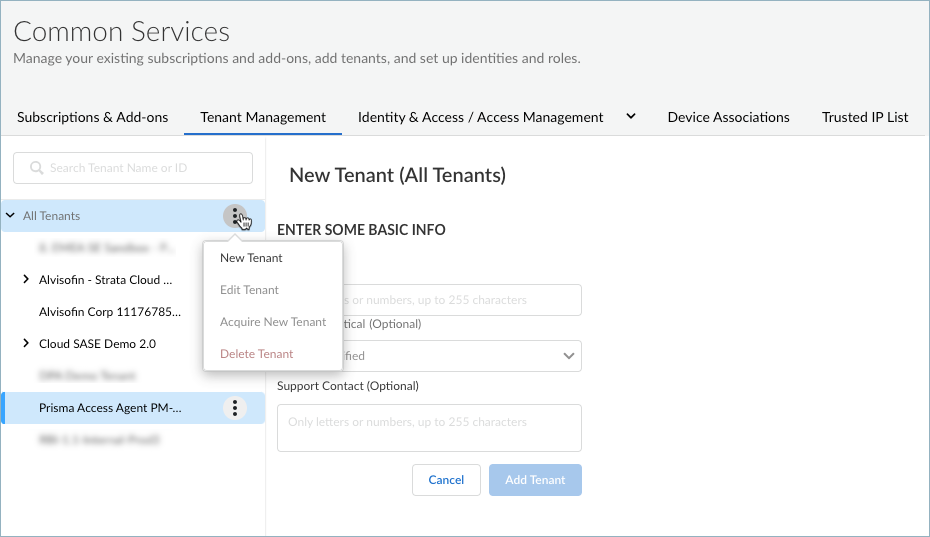Viewport: 930px width, 537px height.
Task: Click the All Tenants three-dot menu icon
Action: (x=234, y=216)
